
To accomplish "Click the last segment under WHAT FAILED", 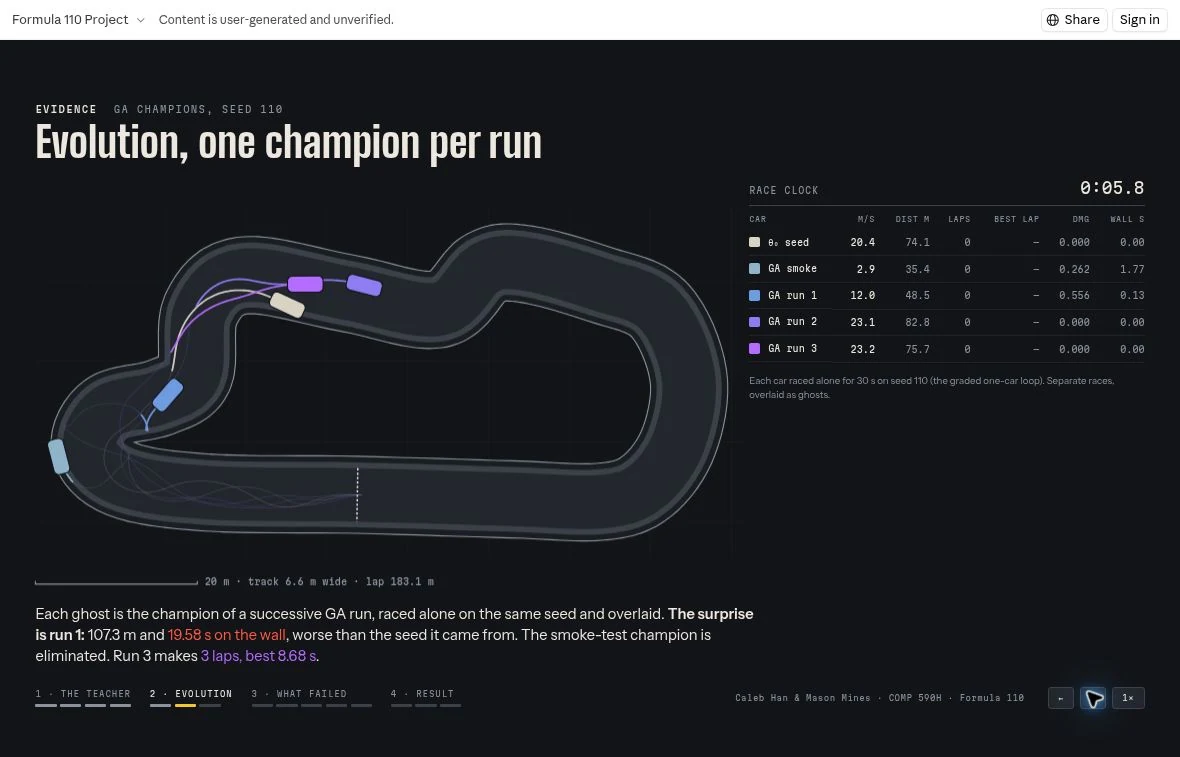I will [x=362, y=705].
